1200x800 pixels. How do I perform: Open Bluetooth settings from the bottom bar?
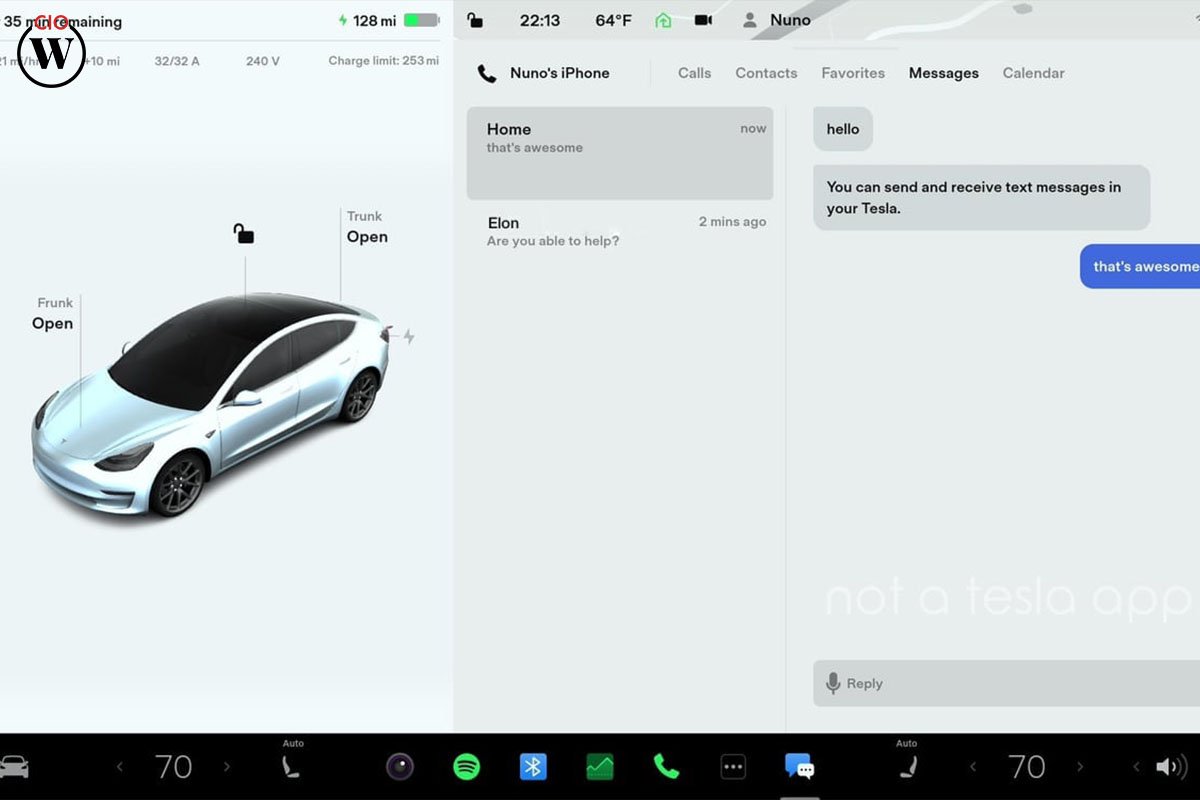coord(533,767)
